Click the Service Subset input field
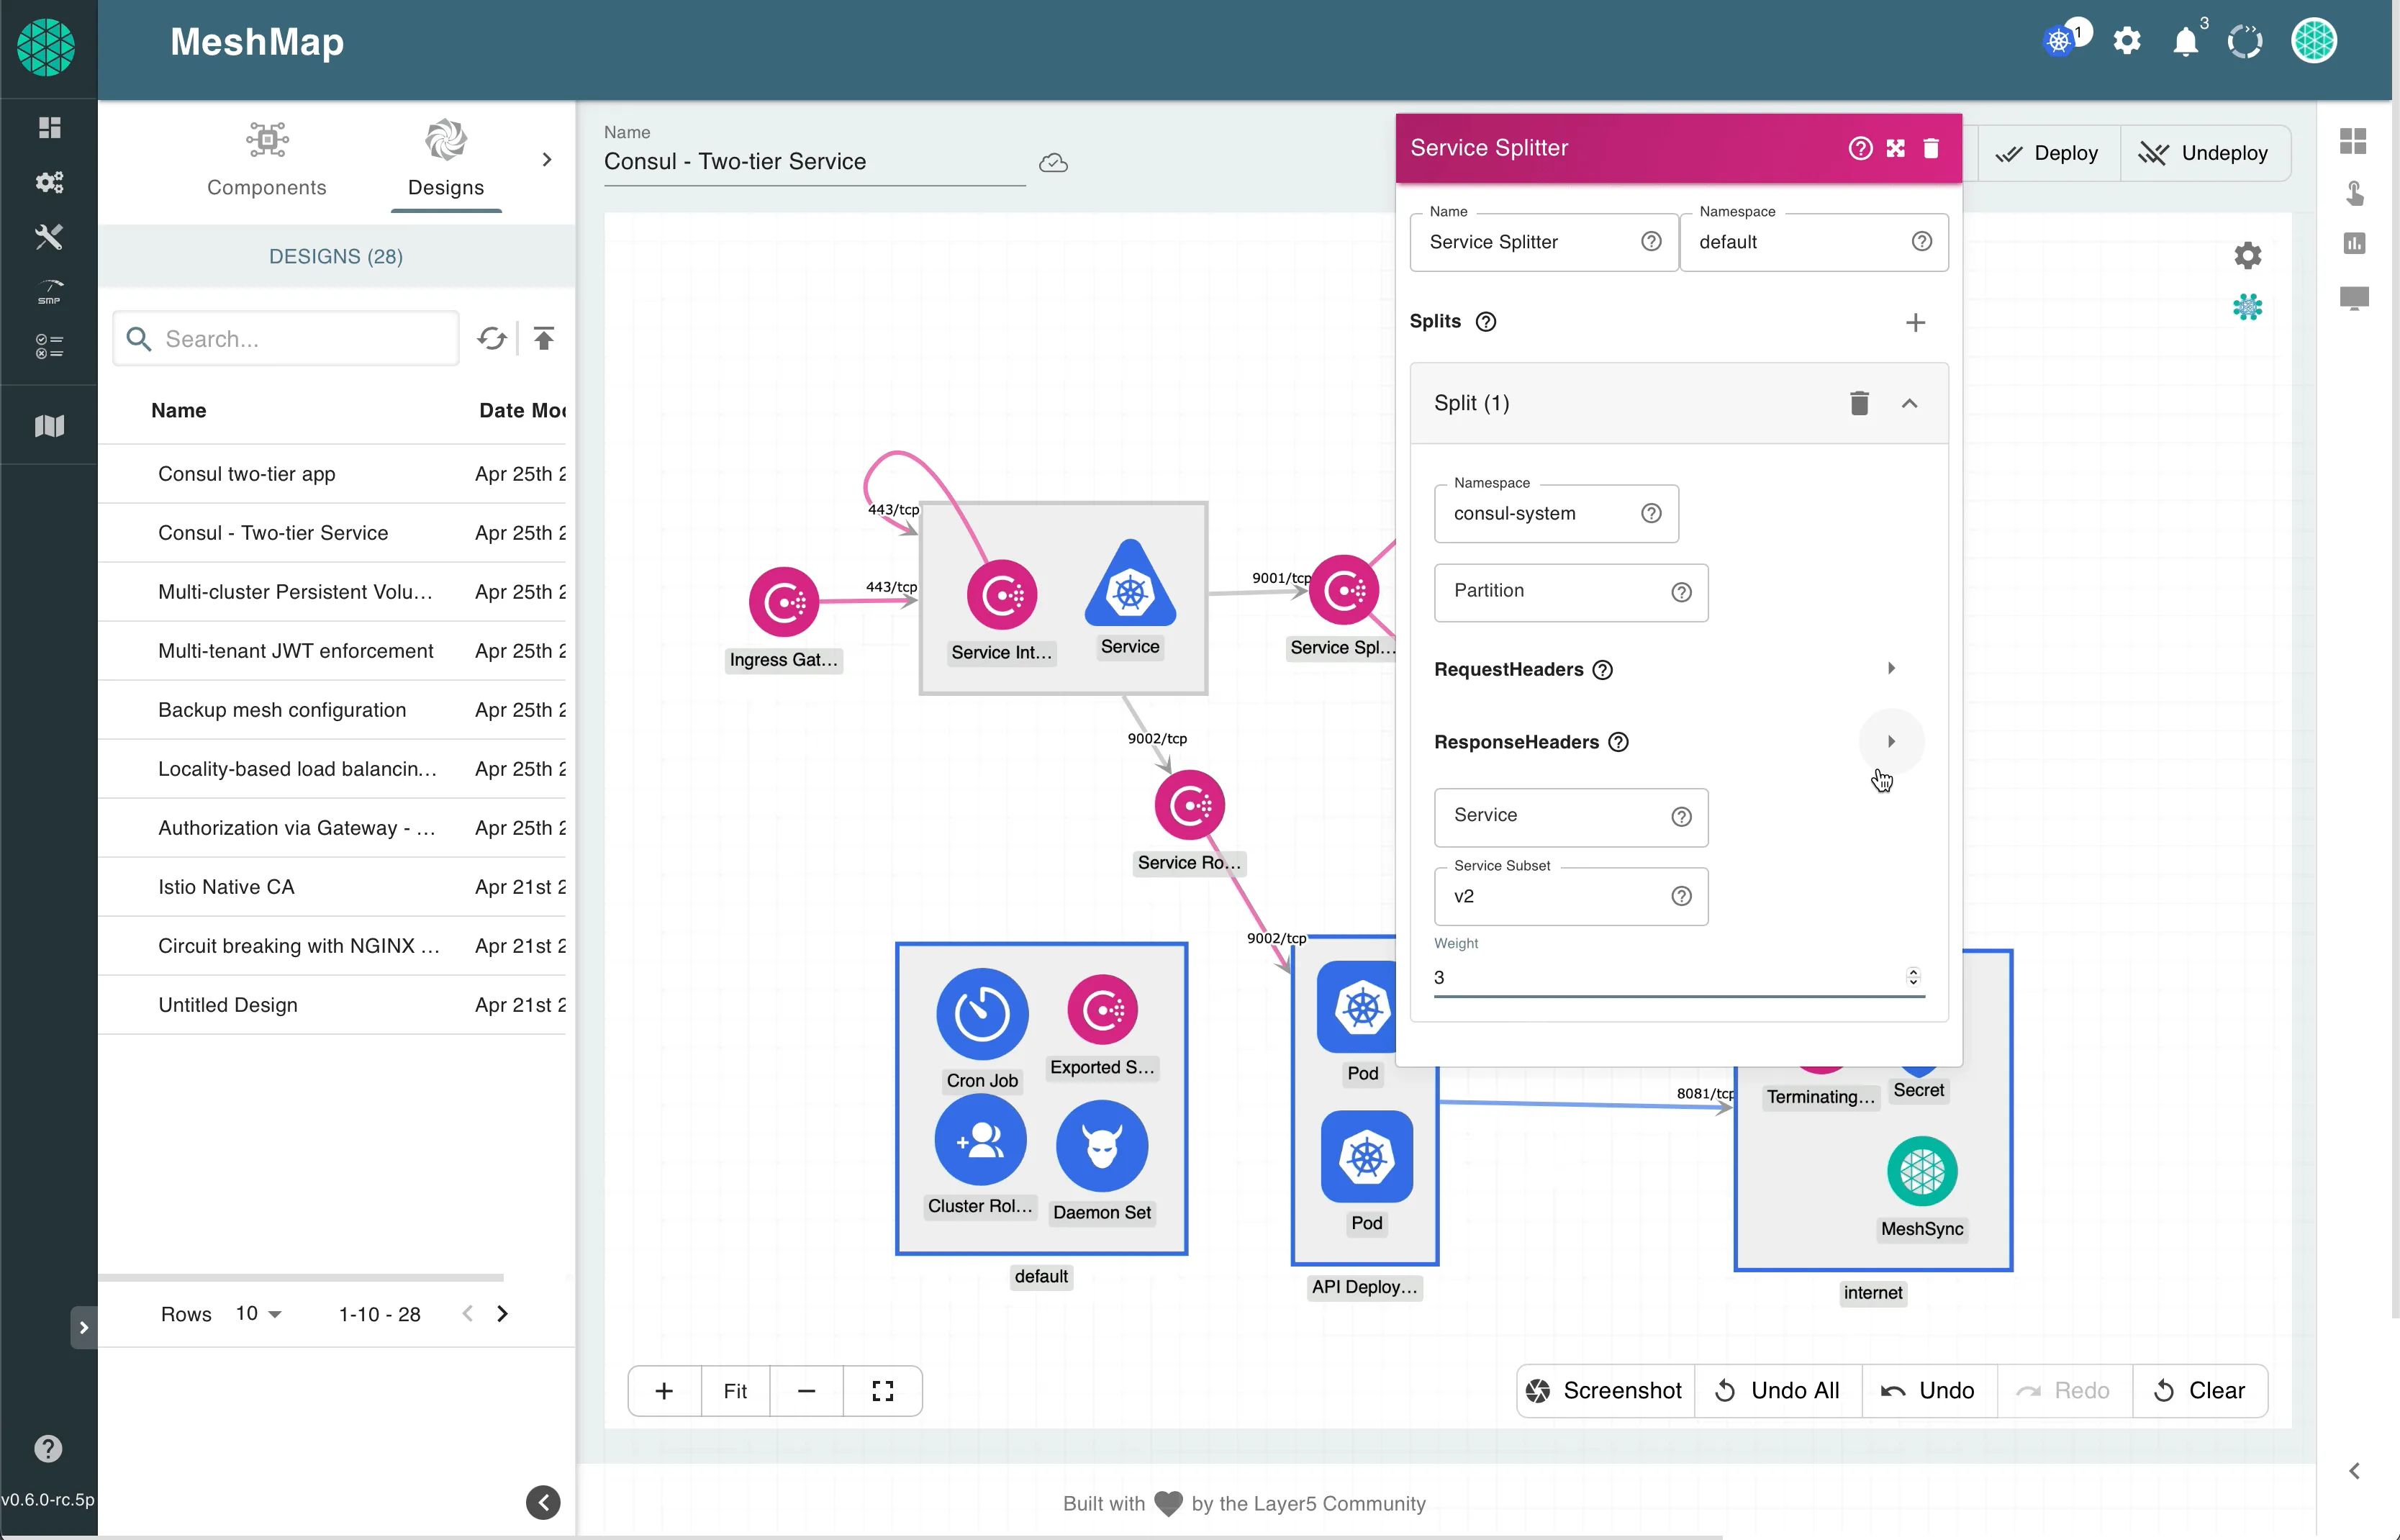The width and height of the screenshot is (2400, 1540). pyautogui.click(x=1569, y=894)
